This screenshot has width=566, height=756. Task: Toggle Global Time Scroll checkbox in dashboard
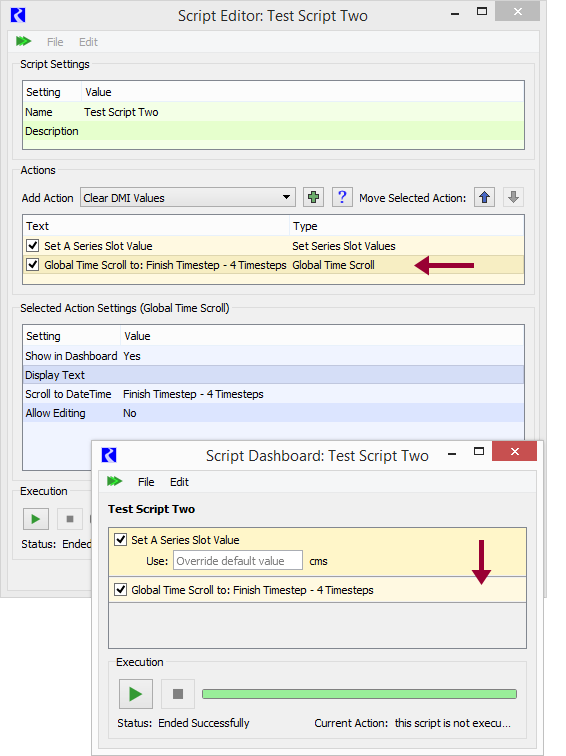pos(121,590)
